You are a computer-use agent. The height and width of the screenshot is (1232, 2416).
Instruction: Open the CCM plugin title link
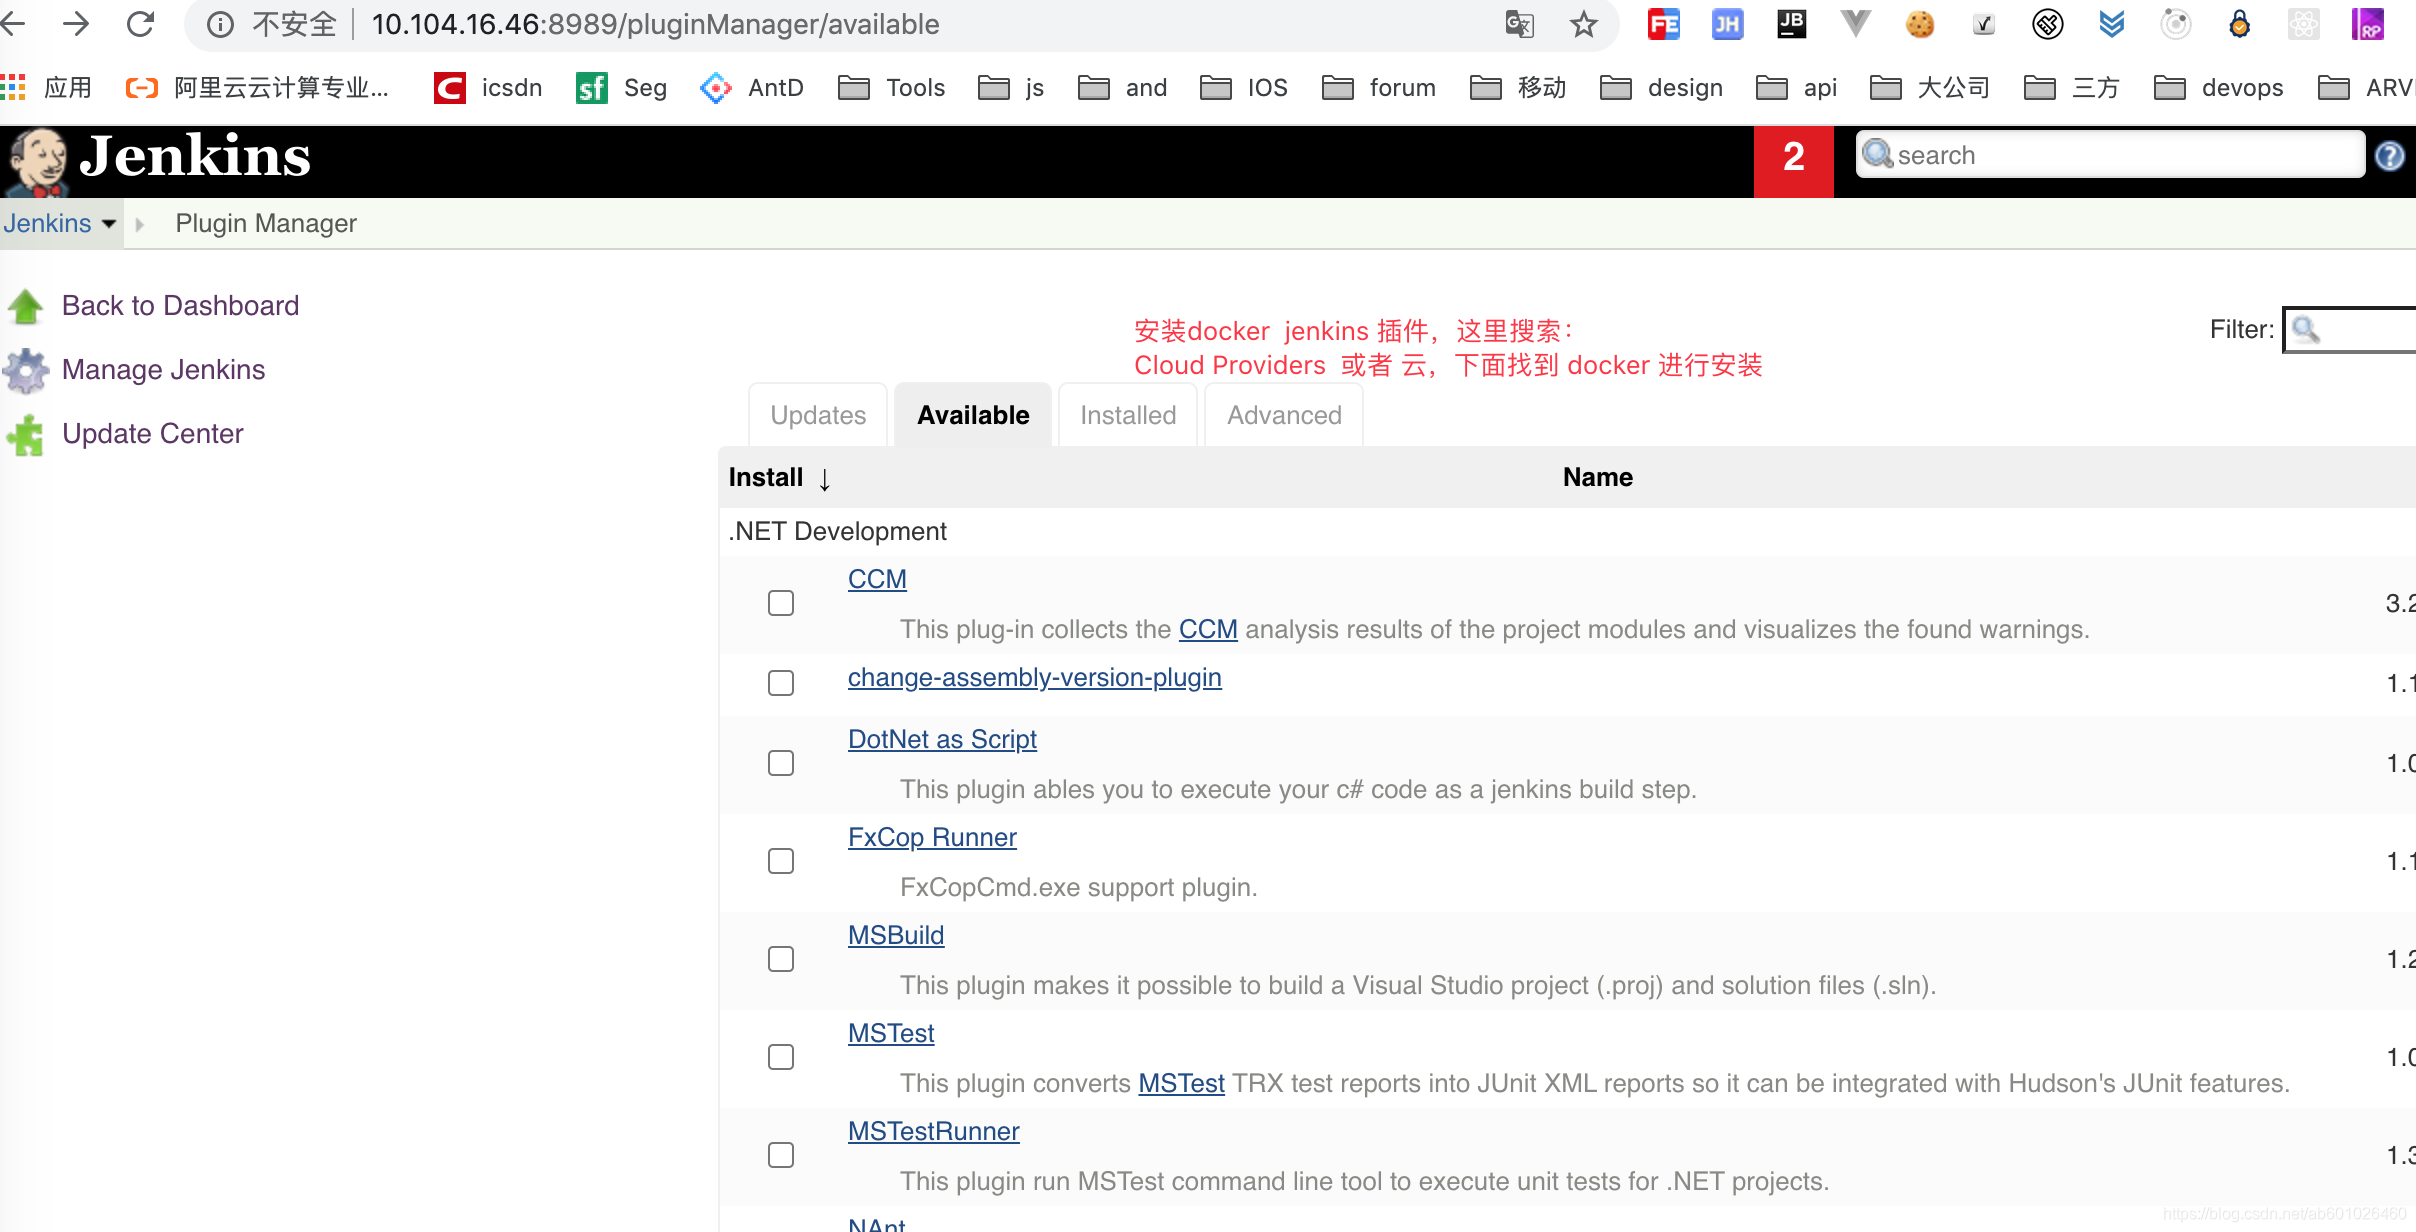877,580
